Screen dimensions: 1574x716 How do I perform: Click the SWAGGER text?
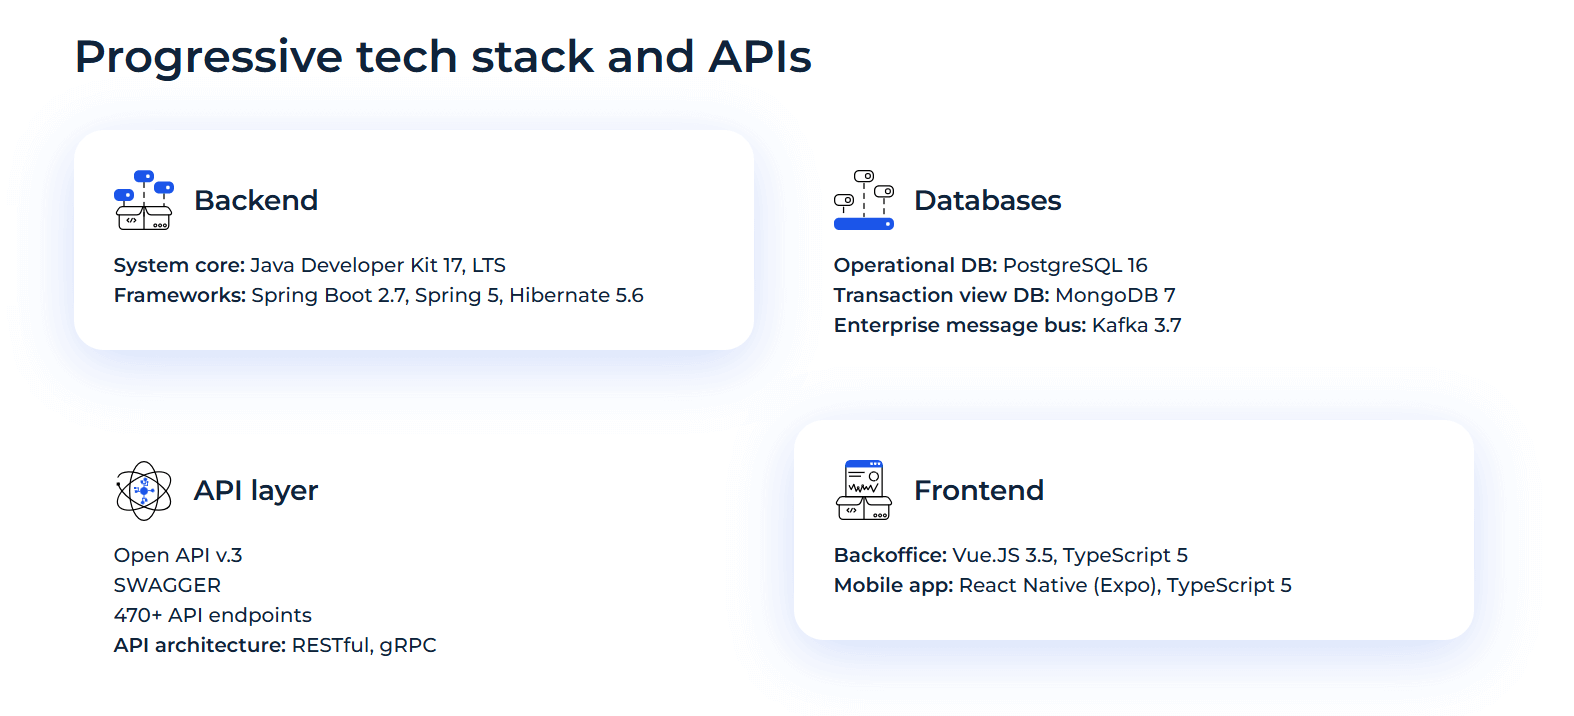[x=167, y=585]
